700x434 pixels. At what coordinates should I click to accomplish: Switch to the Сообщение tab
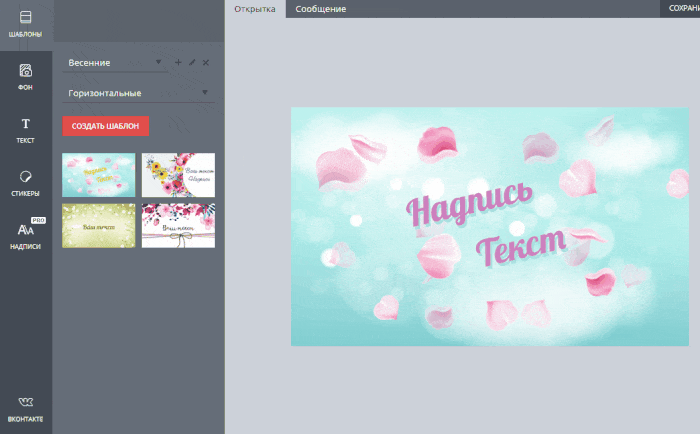click(321, 9)
